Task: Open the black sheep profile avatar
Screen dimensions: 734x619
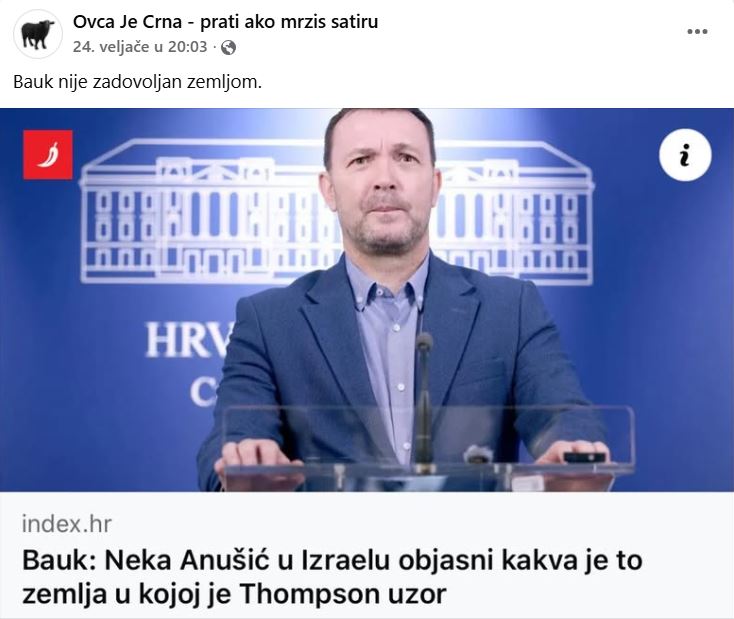Action: point(38,34)
